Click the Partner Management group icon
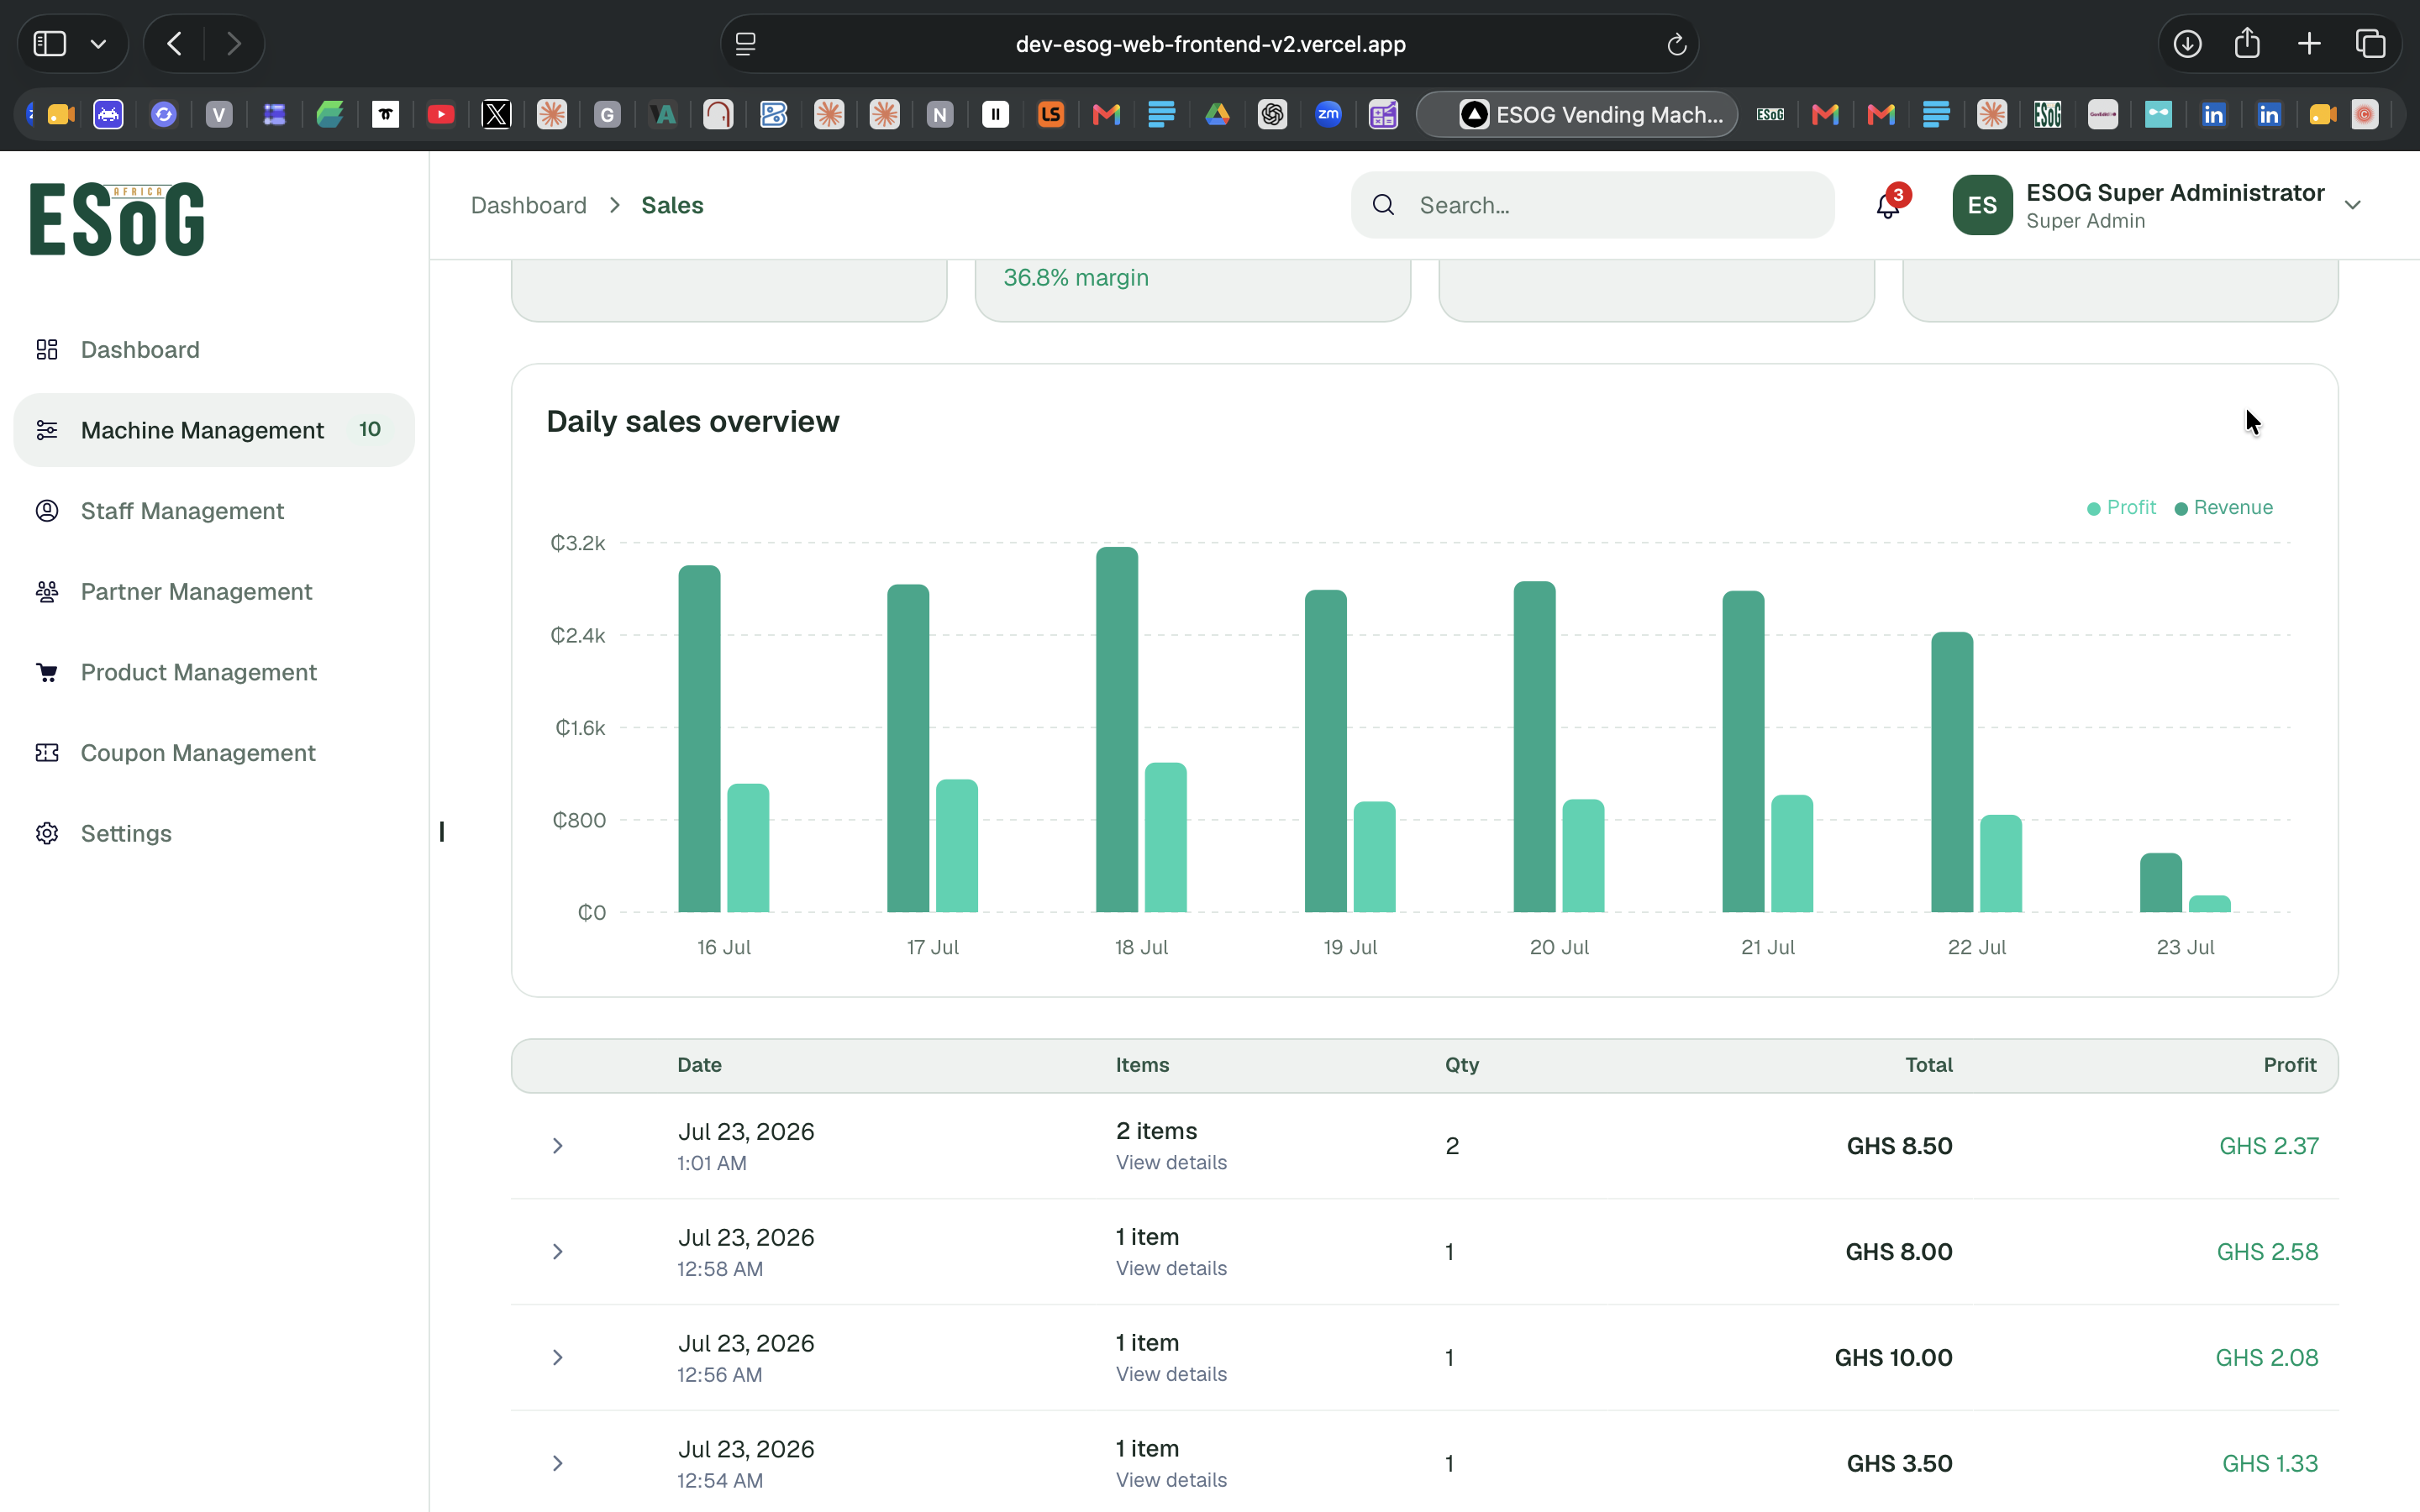This screenshot has width=2420, height=1512. (47, 591)
